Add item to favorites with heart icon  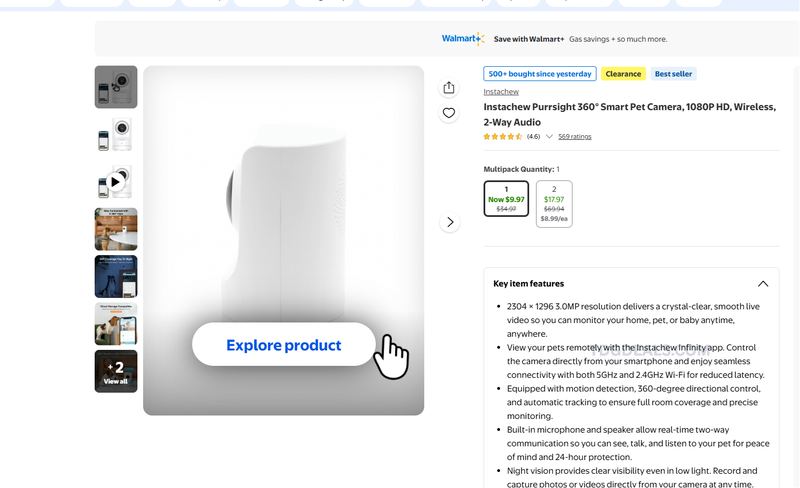(448, 113)
